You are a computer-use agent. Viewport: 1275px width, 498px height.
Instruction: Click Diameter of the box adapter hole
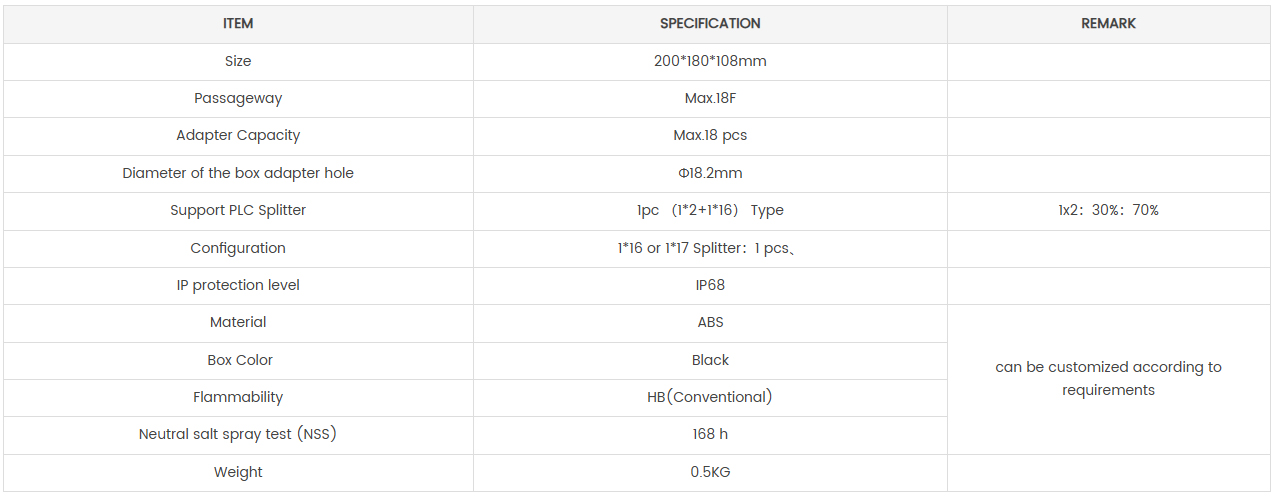(x=238, y=173)
